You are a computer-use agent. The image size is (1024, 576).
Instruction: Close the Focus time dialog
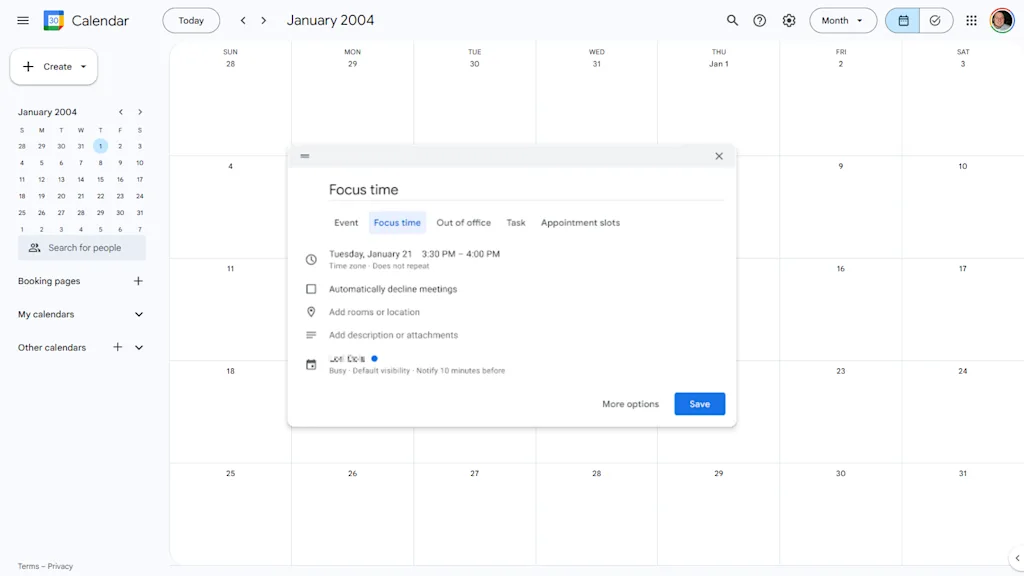(718, 156)
